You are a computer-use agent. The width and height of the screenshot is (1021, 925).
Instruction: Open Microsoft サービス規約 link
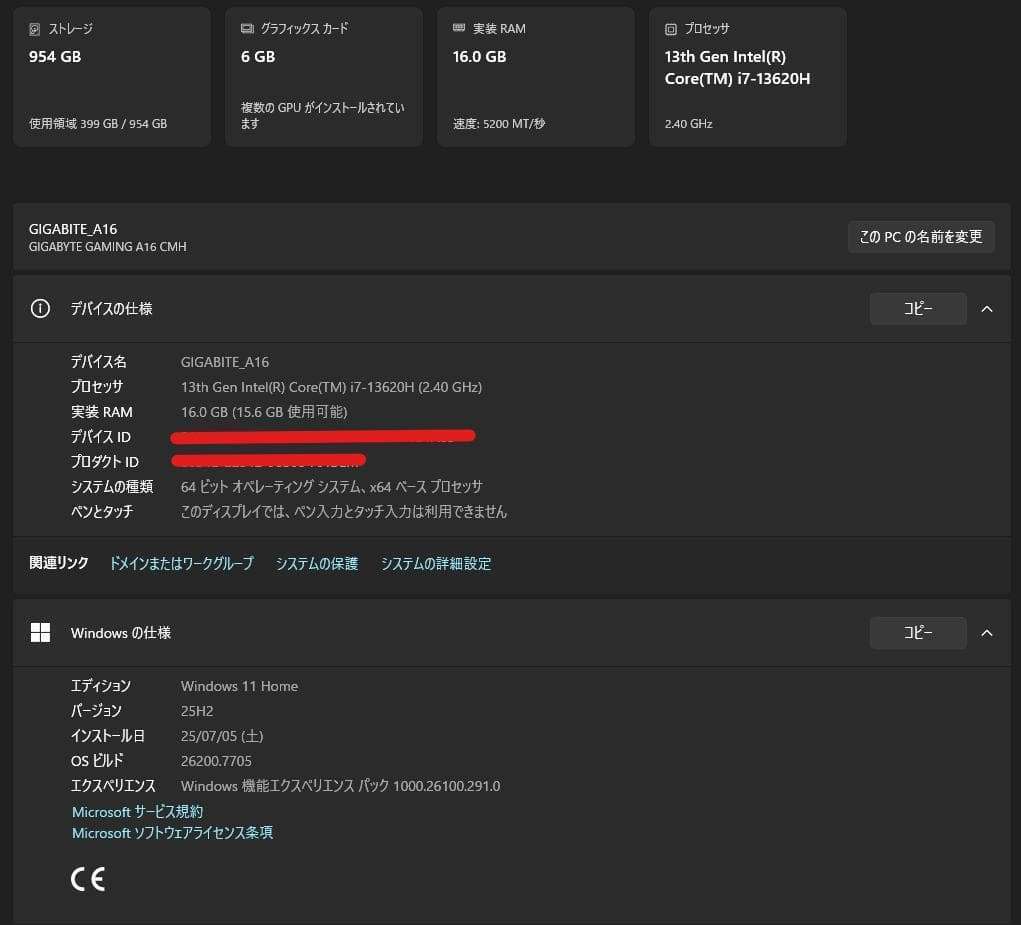coord(137,812)
